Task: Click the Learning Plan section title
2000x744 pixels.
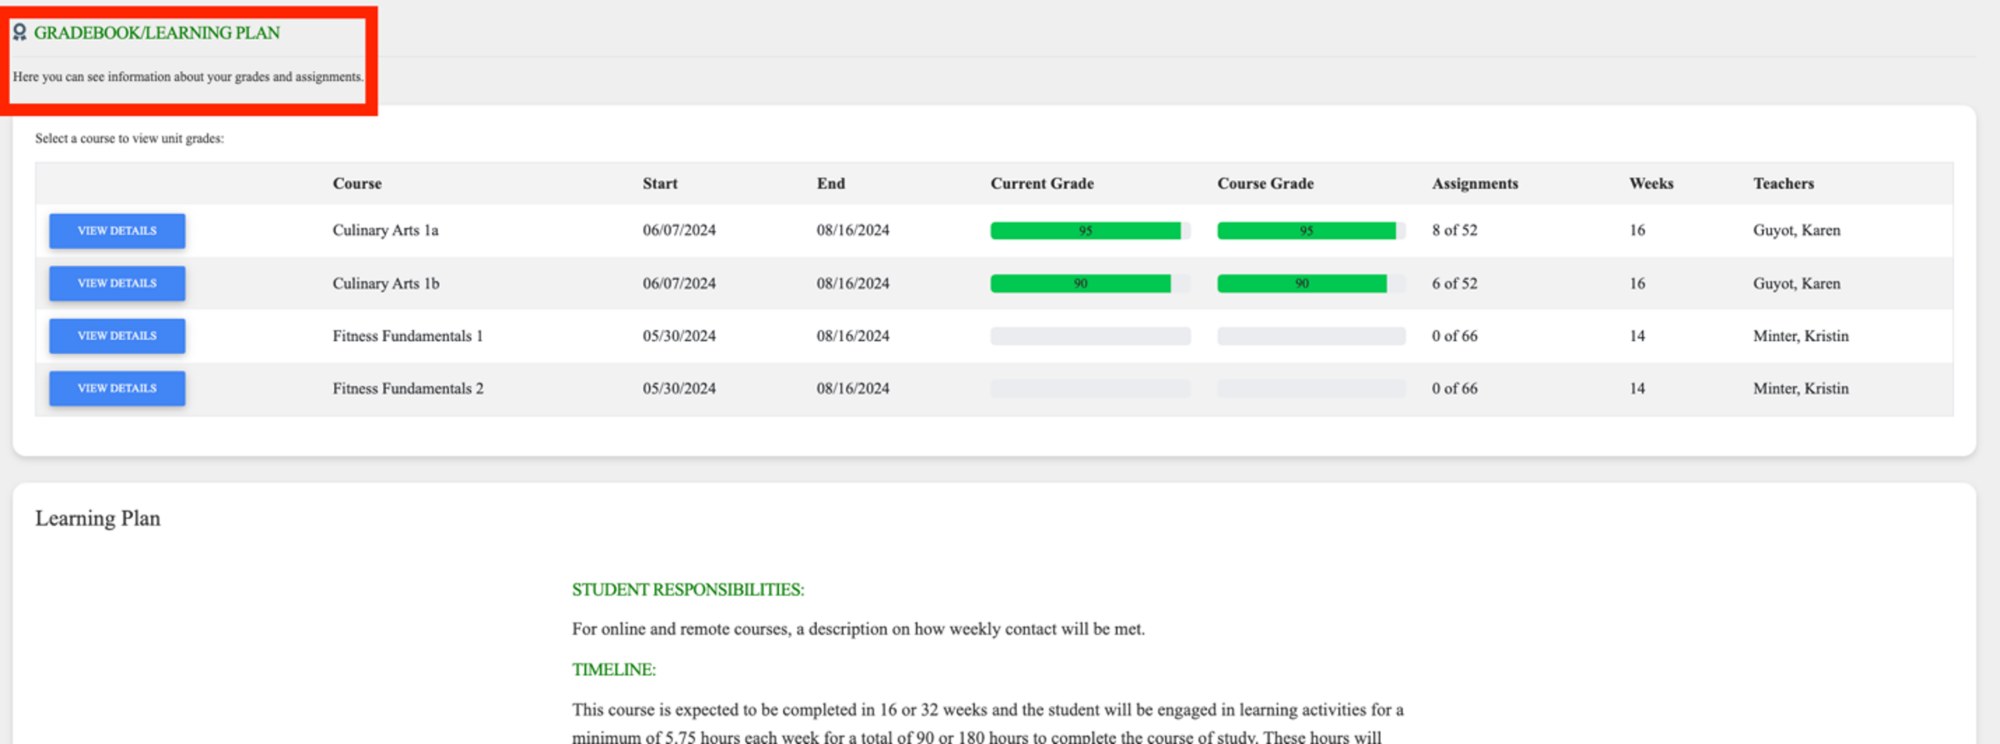Action: point(98,518)
